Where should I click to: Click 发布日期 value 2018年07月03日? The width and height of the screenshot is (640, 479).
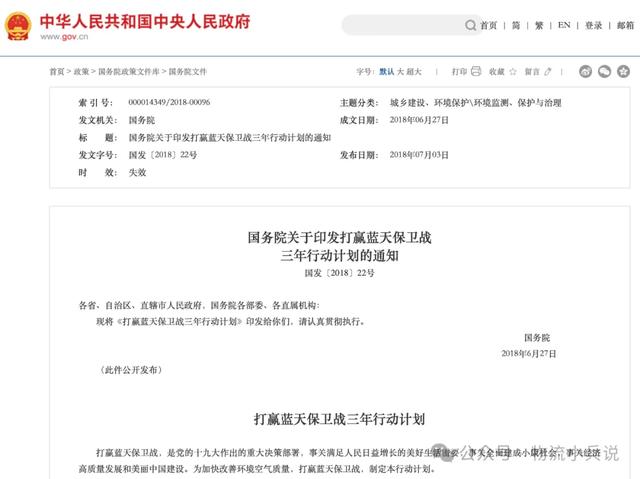tap(419, 155)
